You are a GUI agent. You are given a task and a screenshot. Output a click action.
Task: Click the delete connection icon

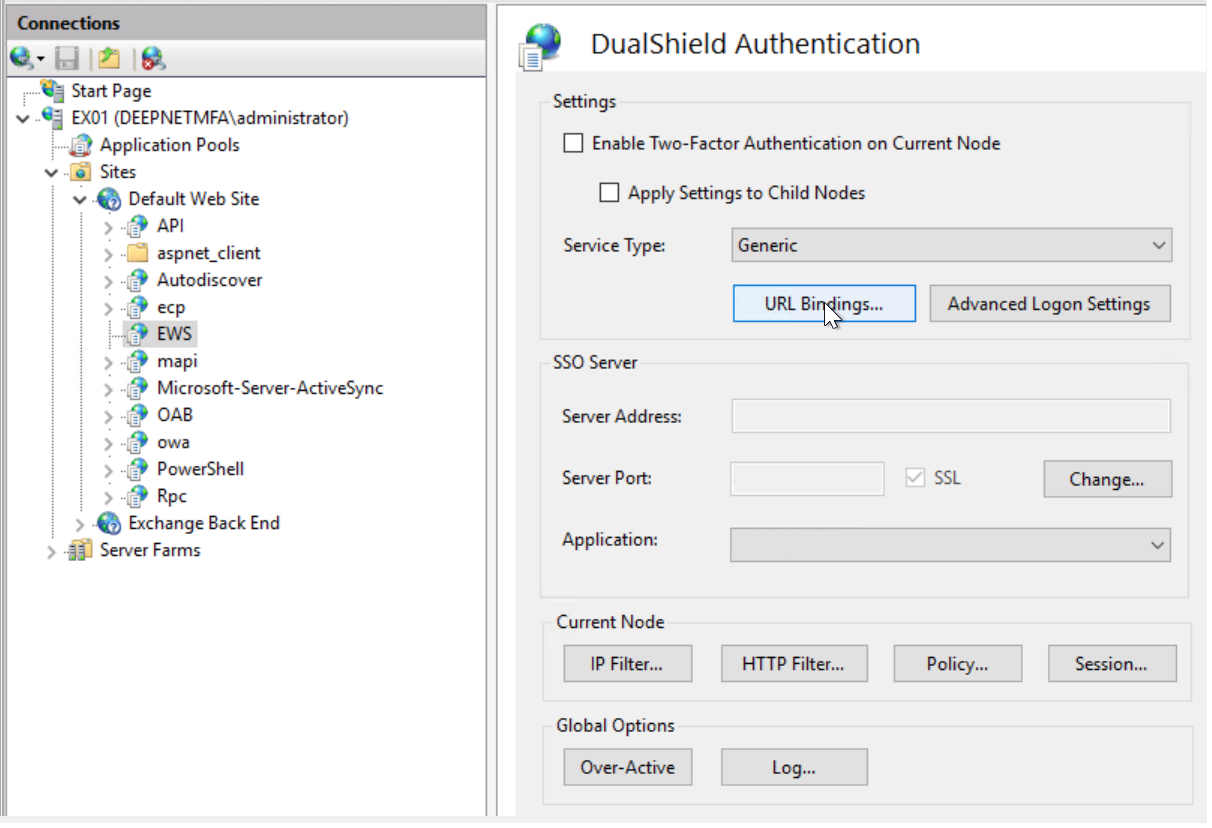coord(153,59)
